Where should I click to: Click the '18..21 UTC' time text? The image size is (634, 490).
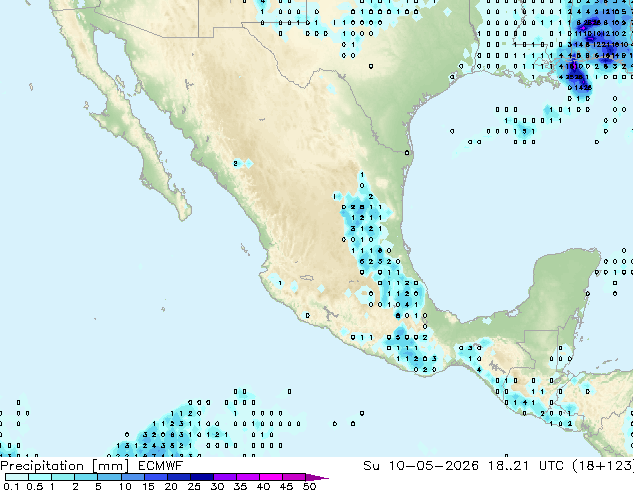point(526,466)
